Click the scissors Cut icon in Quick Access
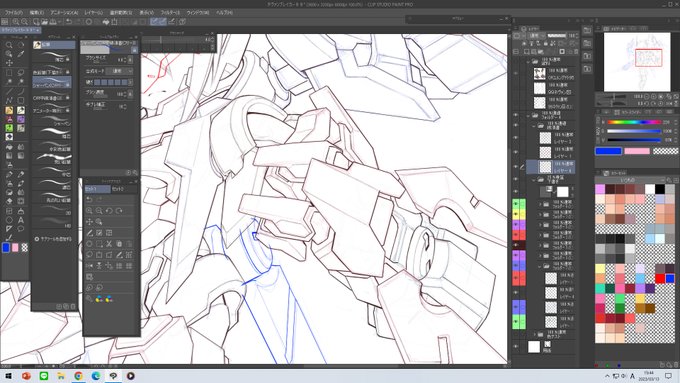Screen dimensions: 680x383 (109, 244)
